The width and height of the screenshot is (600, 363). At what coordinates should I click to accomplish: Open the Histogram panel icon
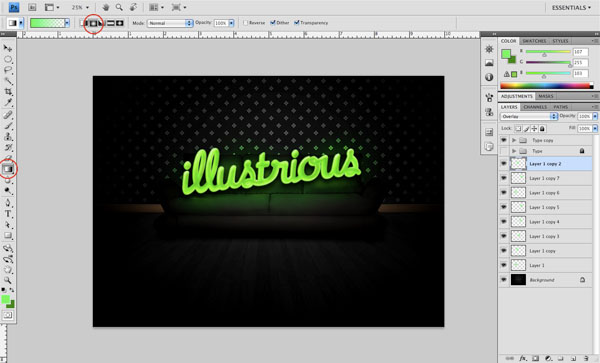tap(489, 63)
